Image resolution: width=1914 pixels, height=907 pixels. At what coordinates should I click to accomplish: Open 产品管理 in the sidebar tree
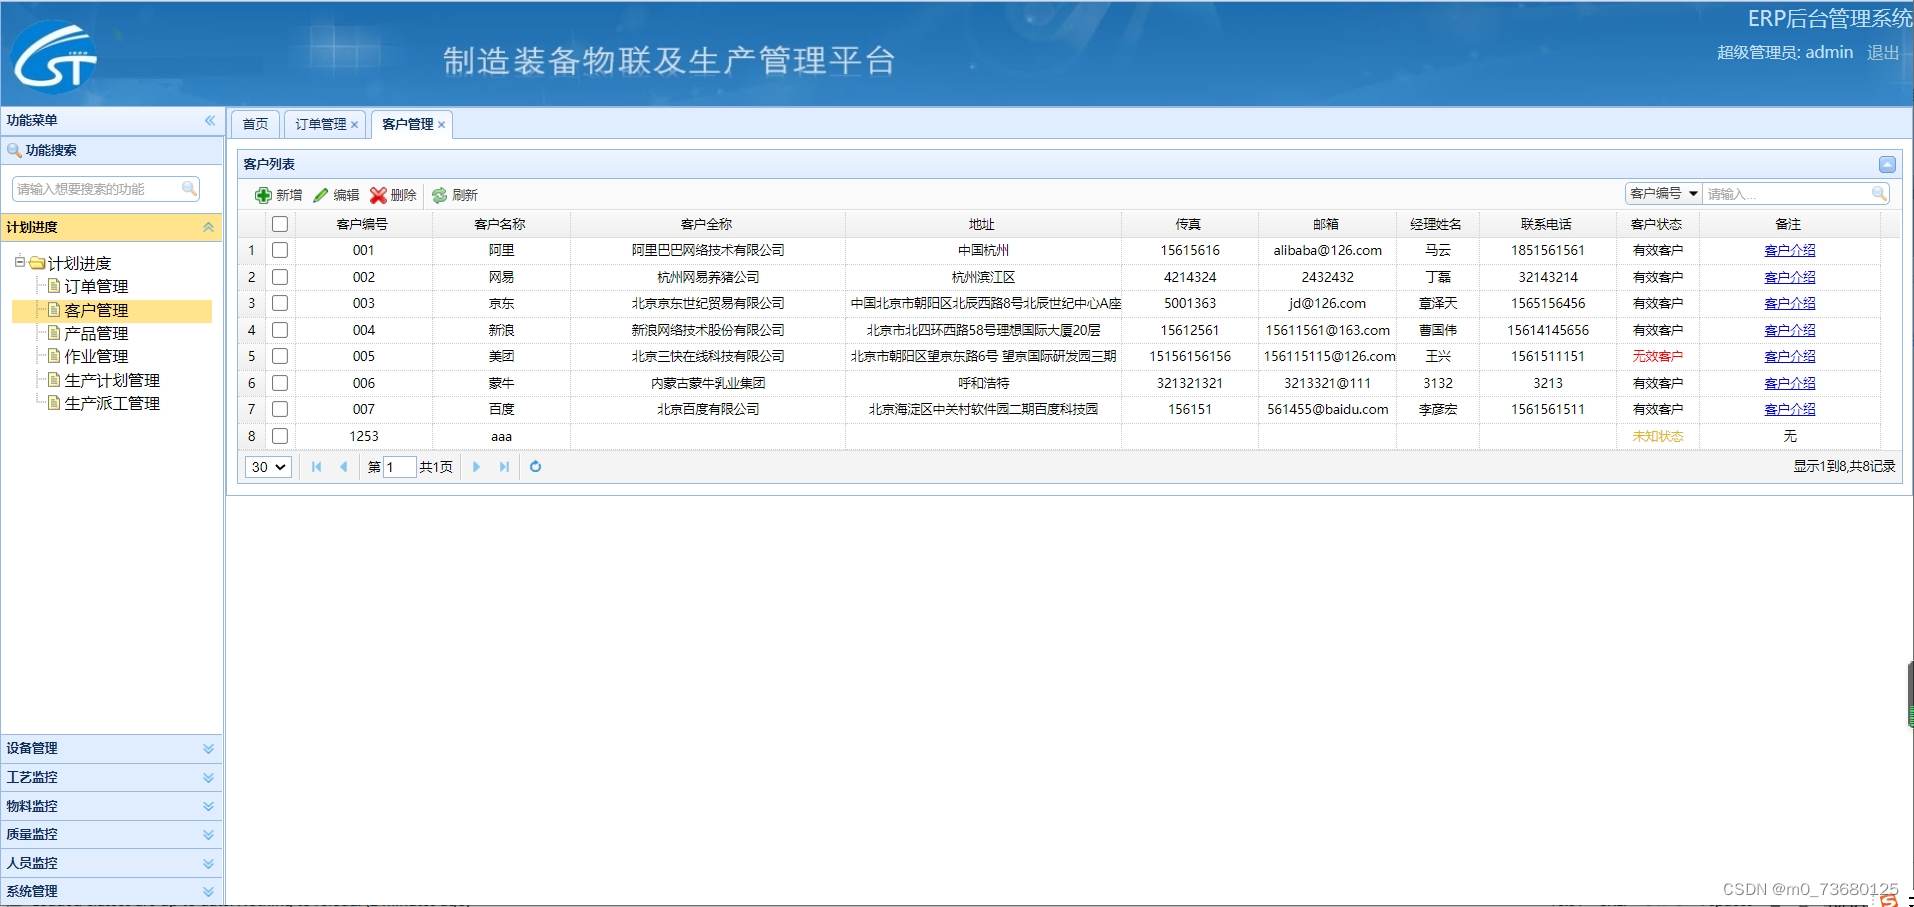96,333
